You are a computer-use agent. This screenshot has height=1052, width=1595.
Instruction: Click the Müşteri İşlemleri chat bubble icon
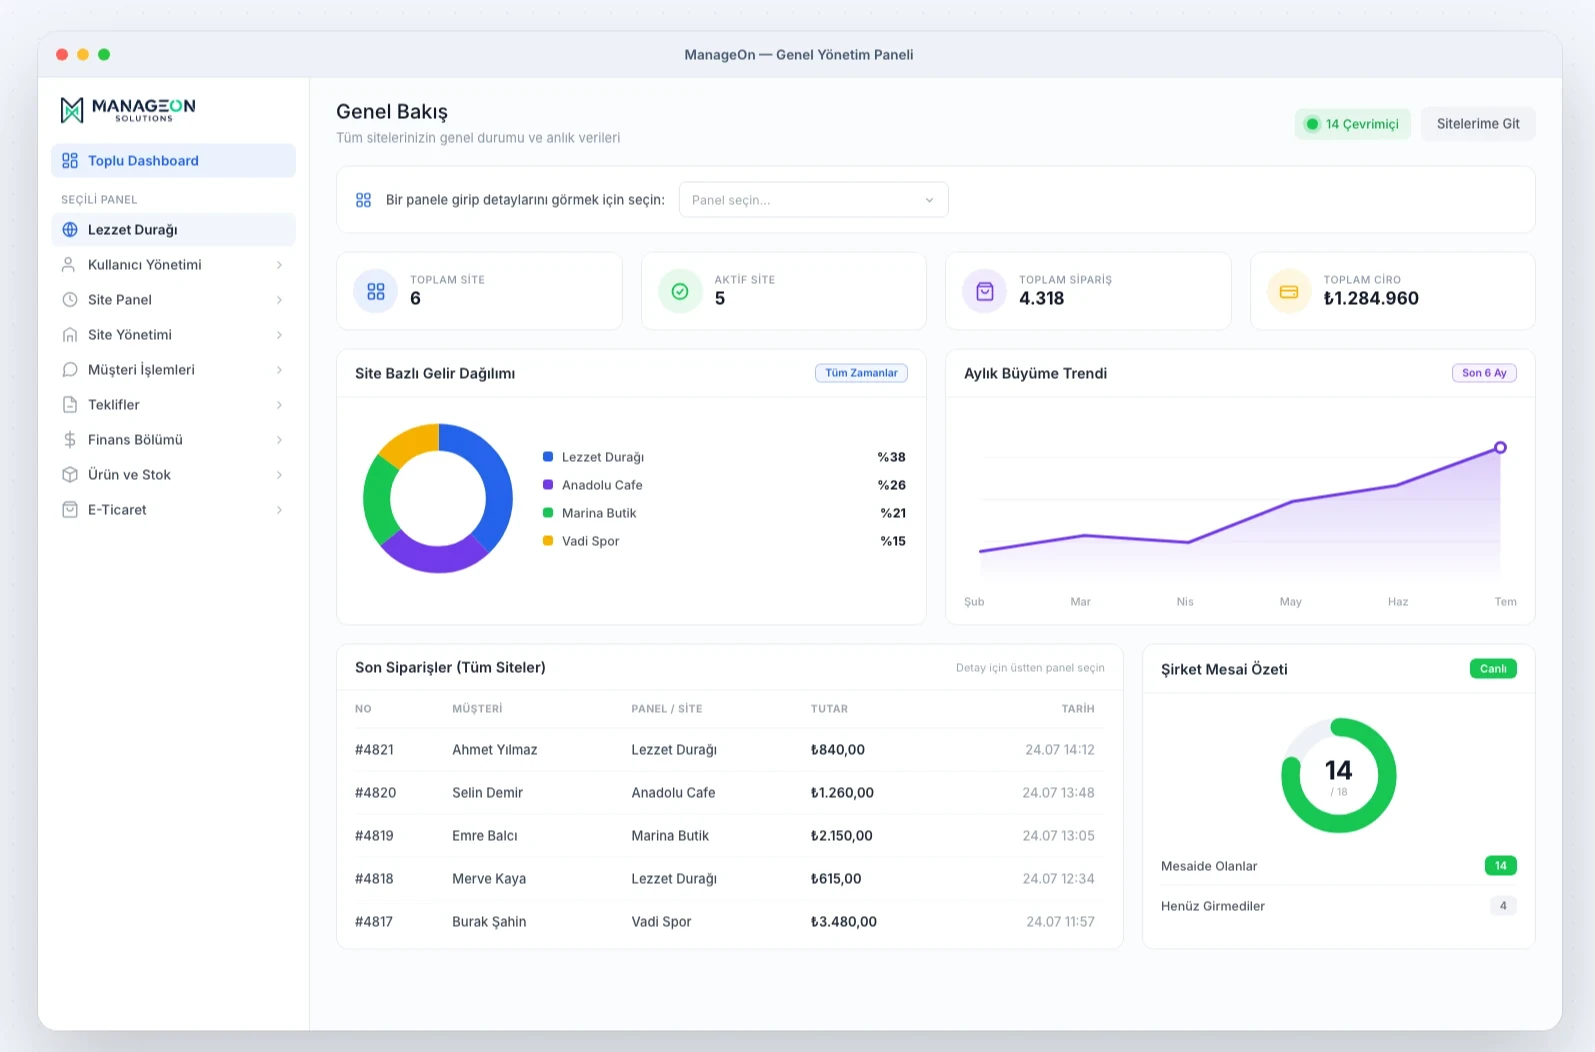click(x=70, y=369)
